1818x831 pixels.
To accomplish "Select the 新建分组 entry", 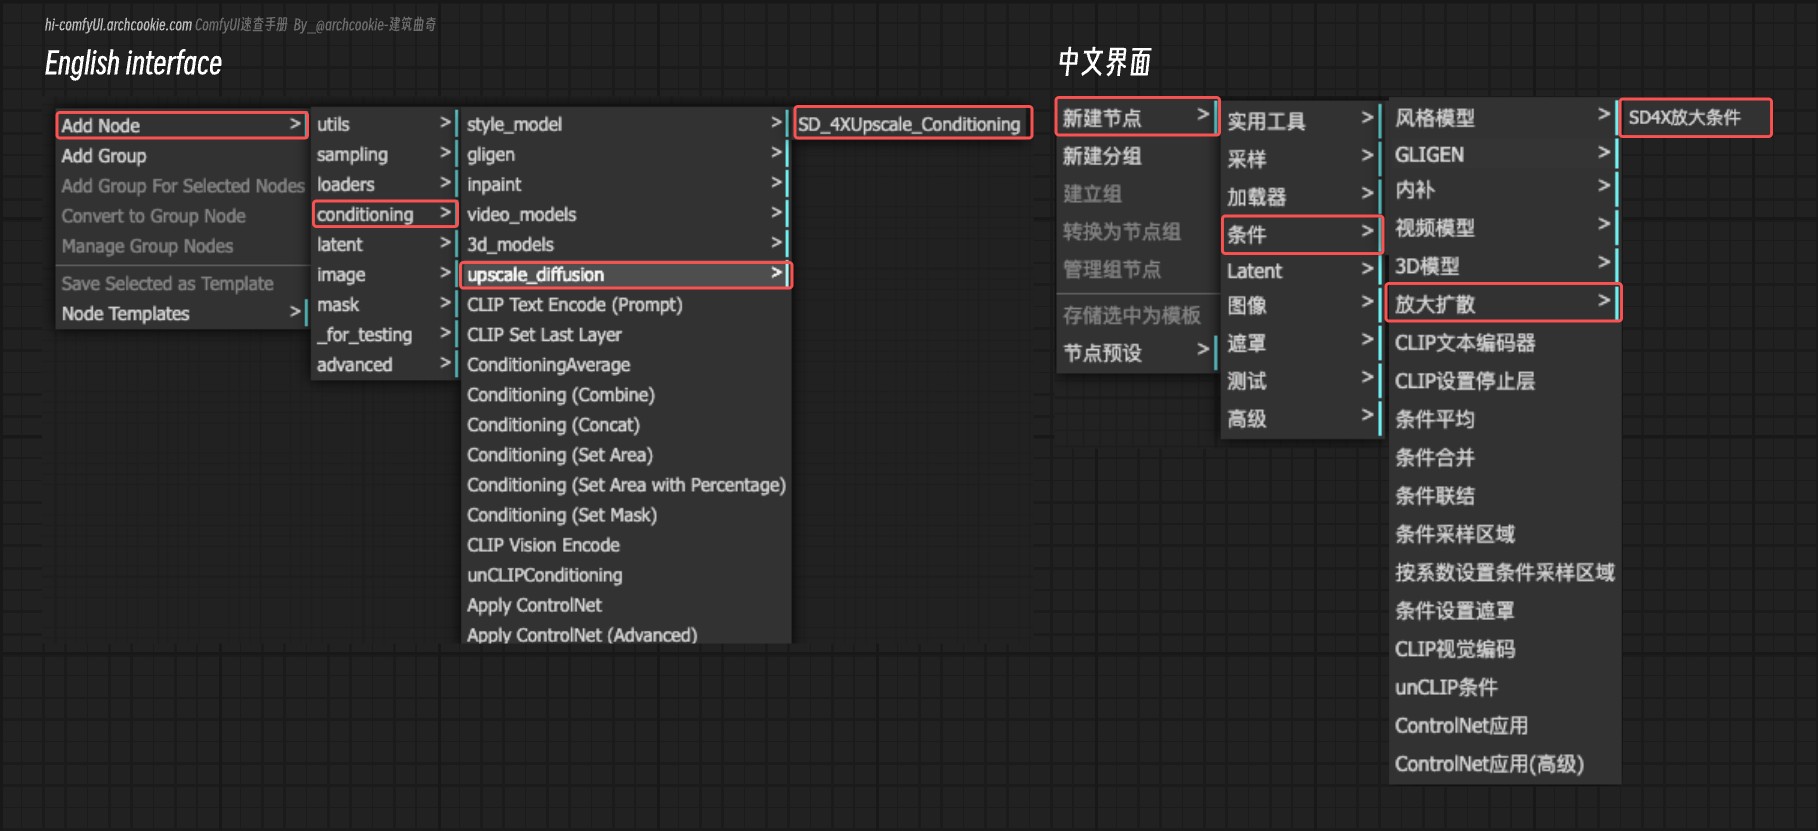I will tap(1137, 156).
